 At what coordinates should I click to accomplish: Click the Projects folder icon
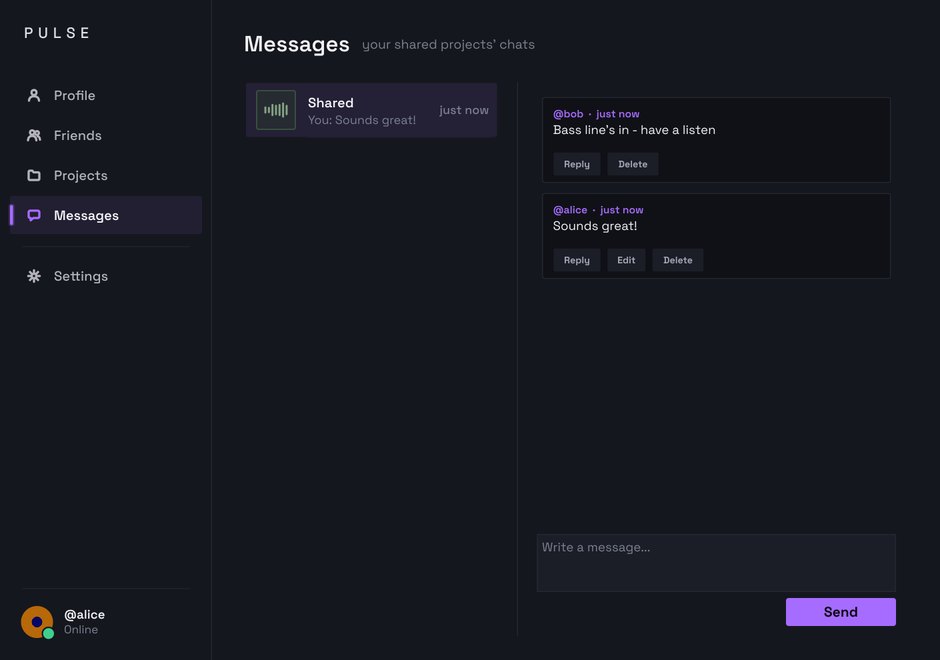(34, 175)
